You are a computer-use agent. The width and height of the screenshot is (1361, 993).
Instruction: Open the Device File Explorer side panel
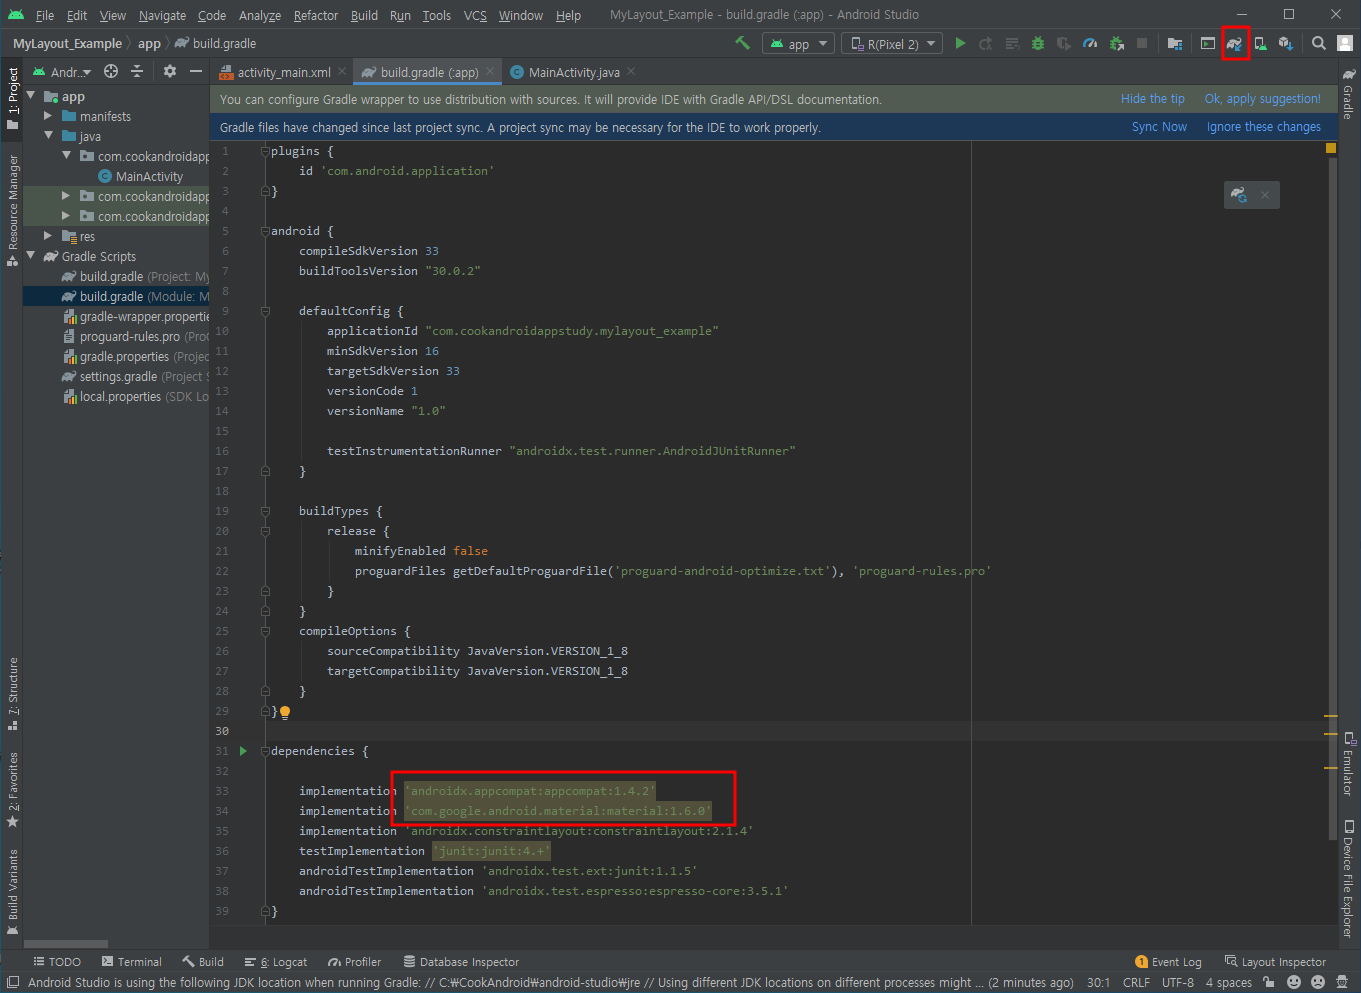tap(1348, 878)
